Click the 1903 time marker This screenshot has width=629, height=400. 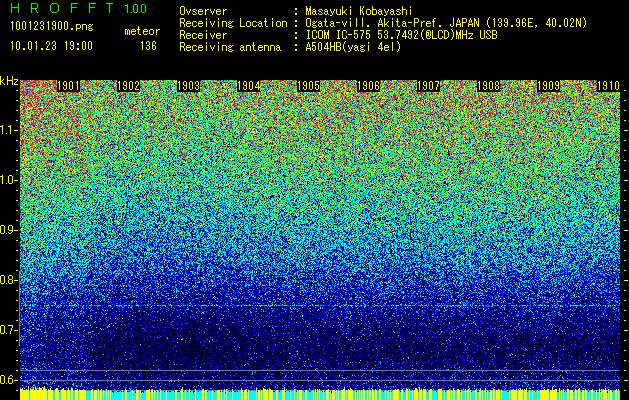(x=189, y=86)
